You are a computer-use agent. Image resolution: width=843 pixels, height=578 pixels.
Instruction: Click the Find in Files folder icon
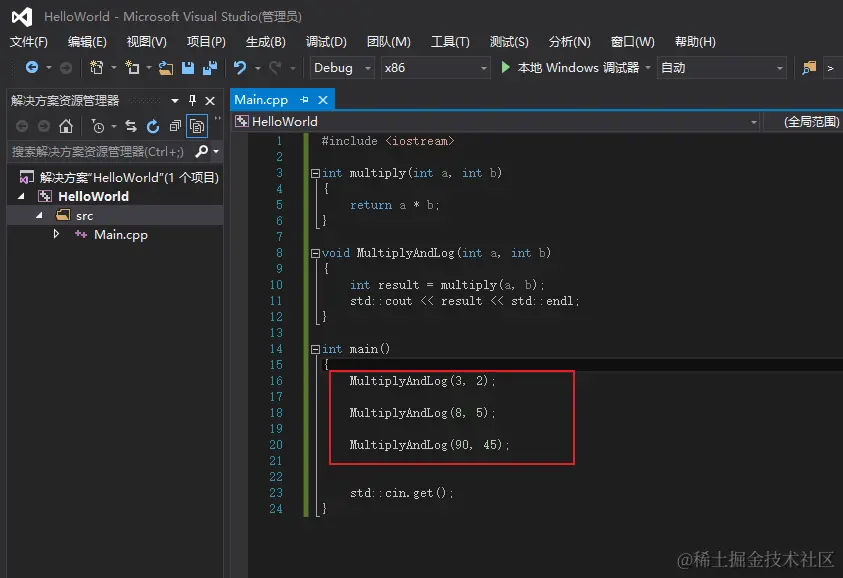pyautogui.click(x=809, y=68)
